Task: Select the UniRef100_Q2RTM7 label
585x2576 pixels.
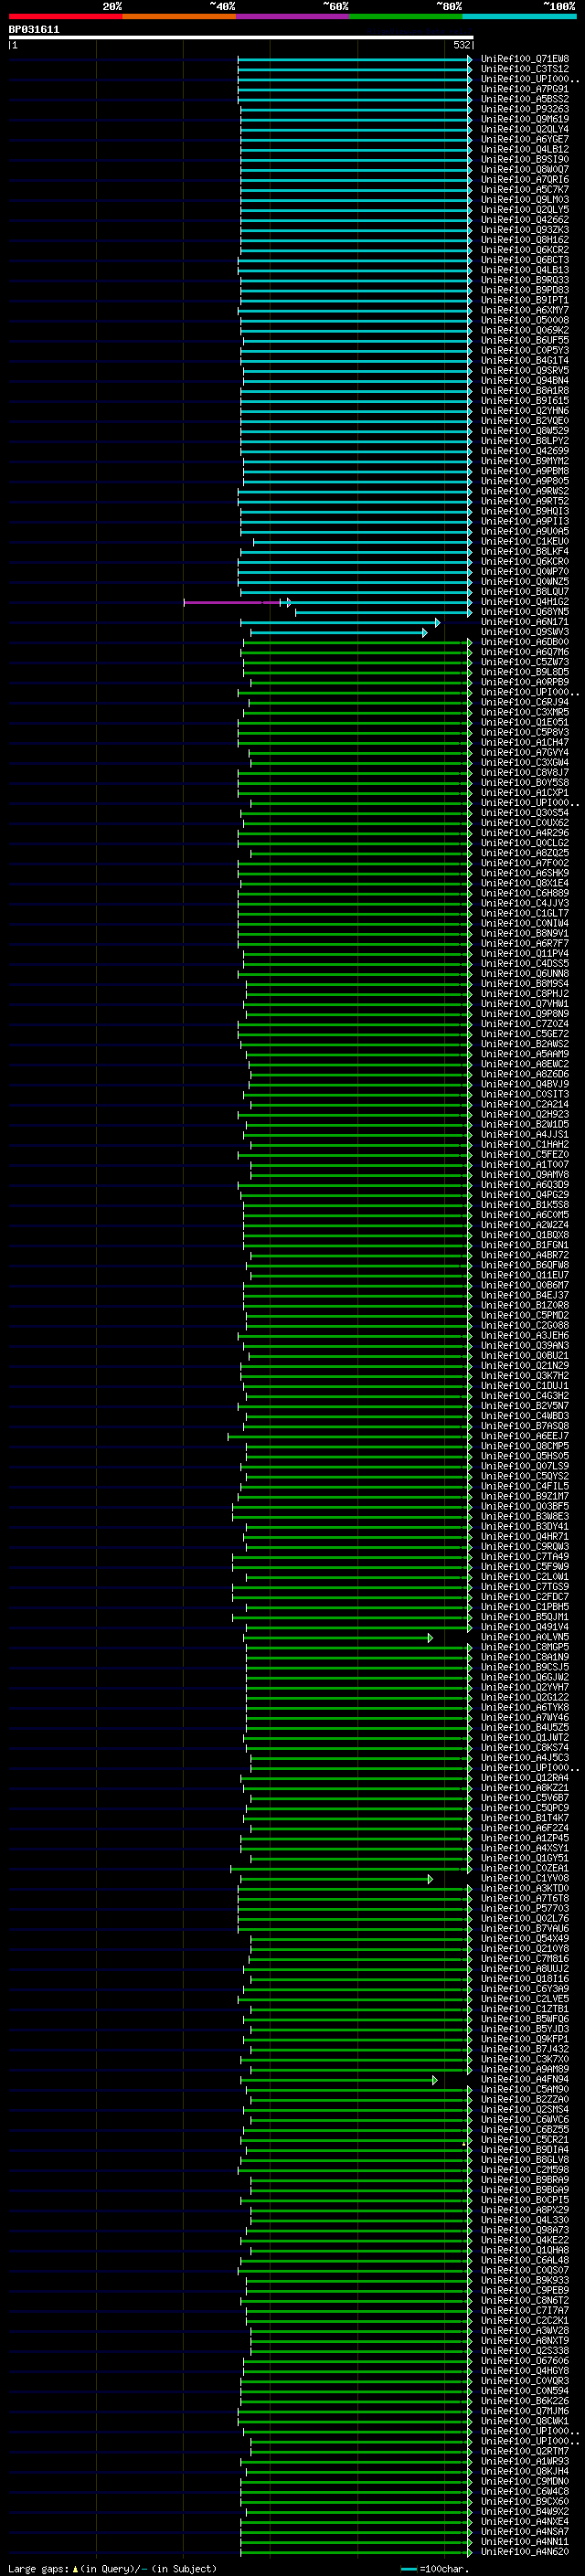Action: (524, 2451)
